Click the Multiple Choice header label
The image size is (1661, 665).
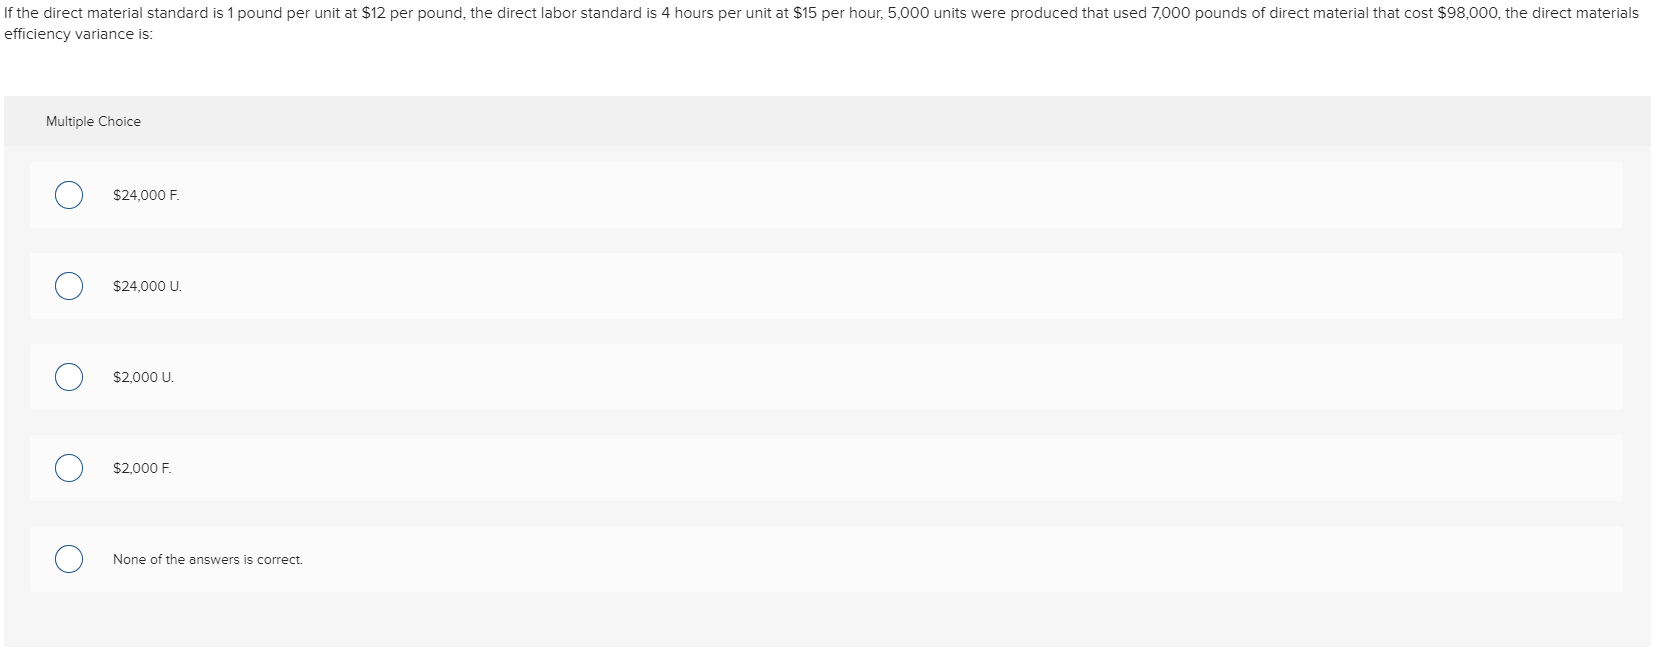pos(92,121)
